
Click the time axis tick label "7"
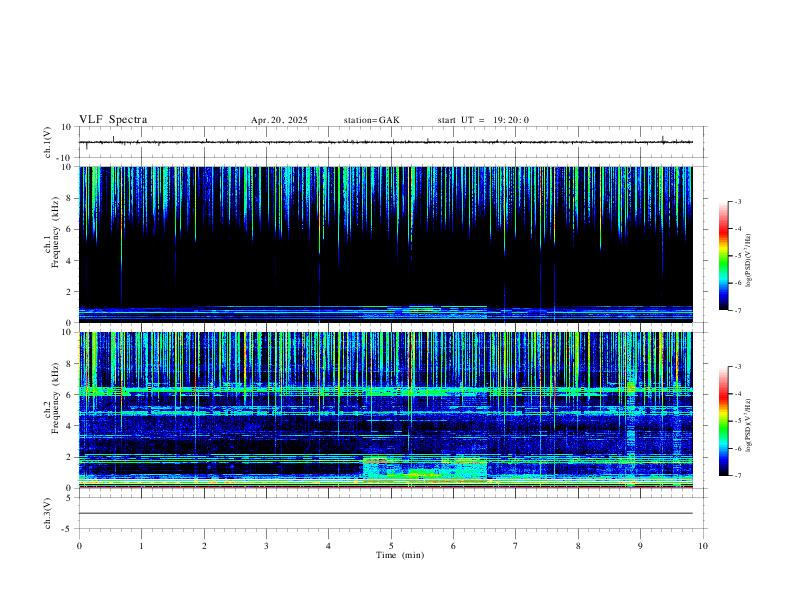point(516,546)
